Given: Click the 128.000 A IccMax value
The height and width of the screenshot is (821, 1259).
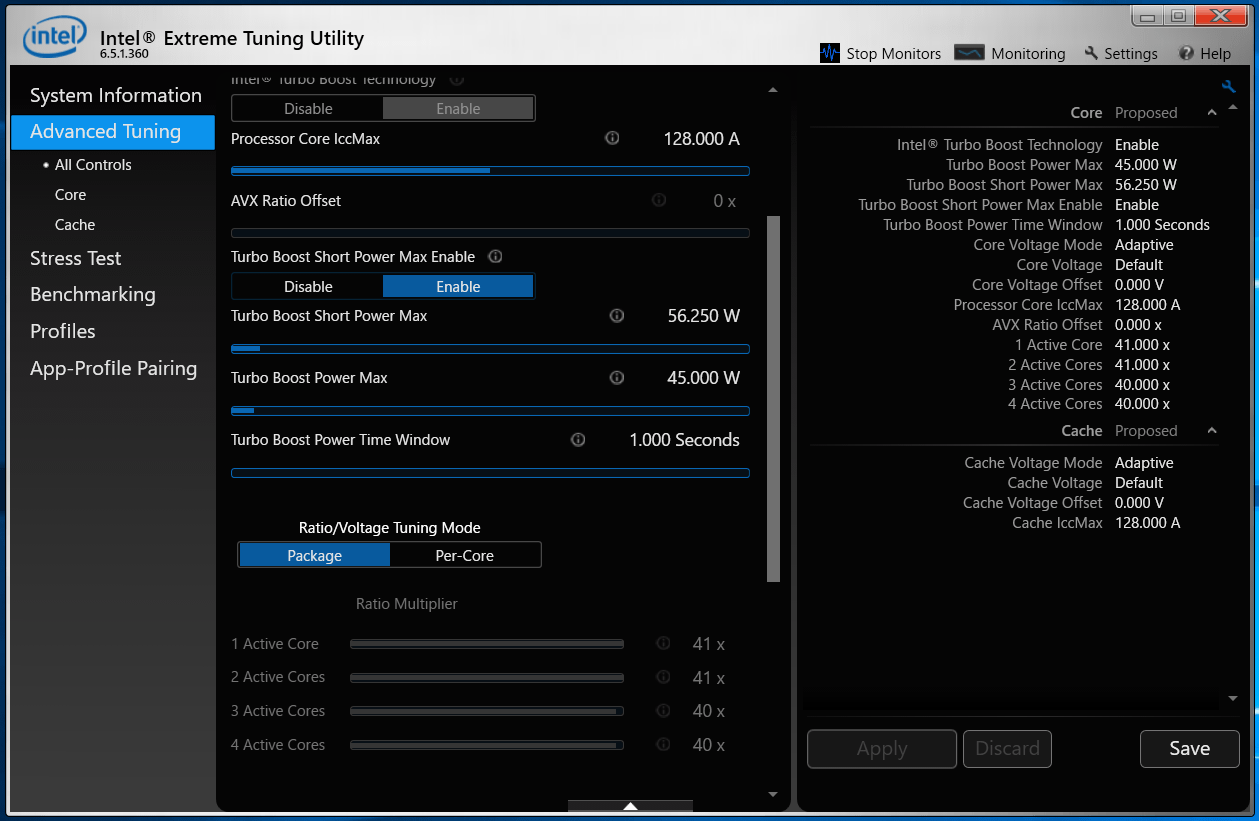Looking at the screenshot, I should [x=702, y=139].
